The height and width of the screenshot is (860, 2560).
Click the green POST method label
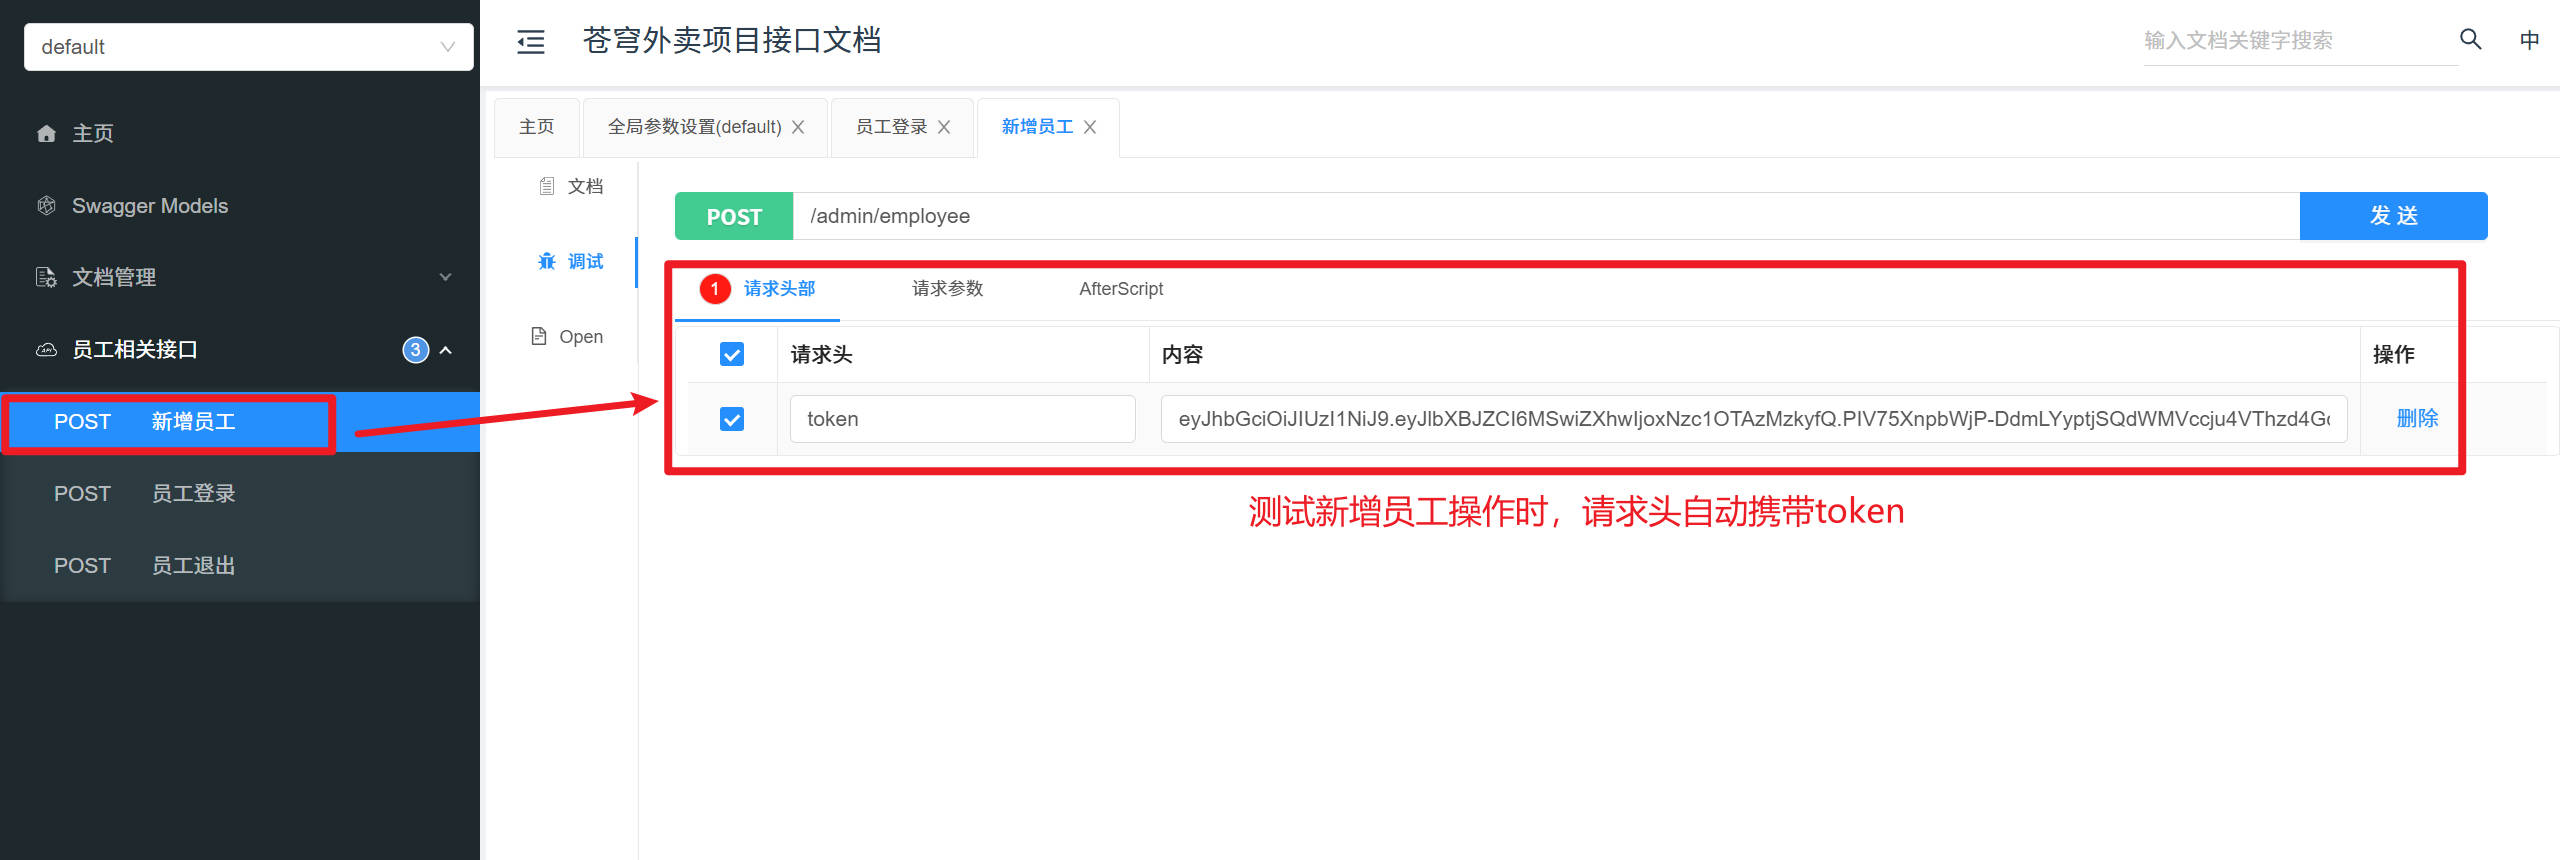point(734,216)
